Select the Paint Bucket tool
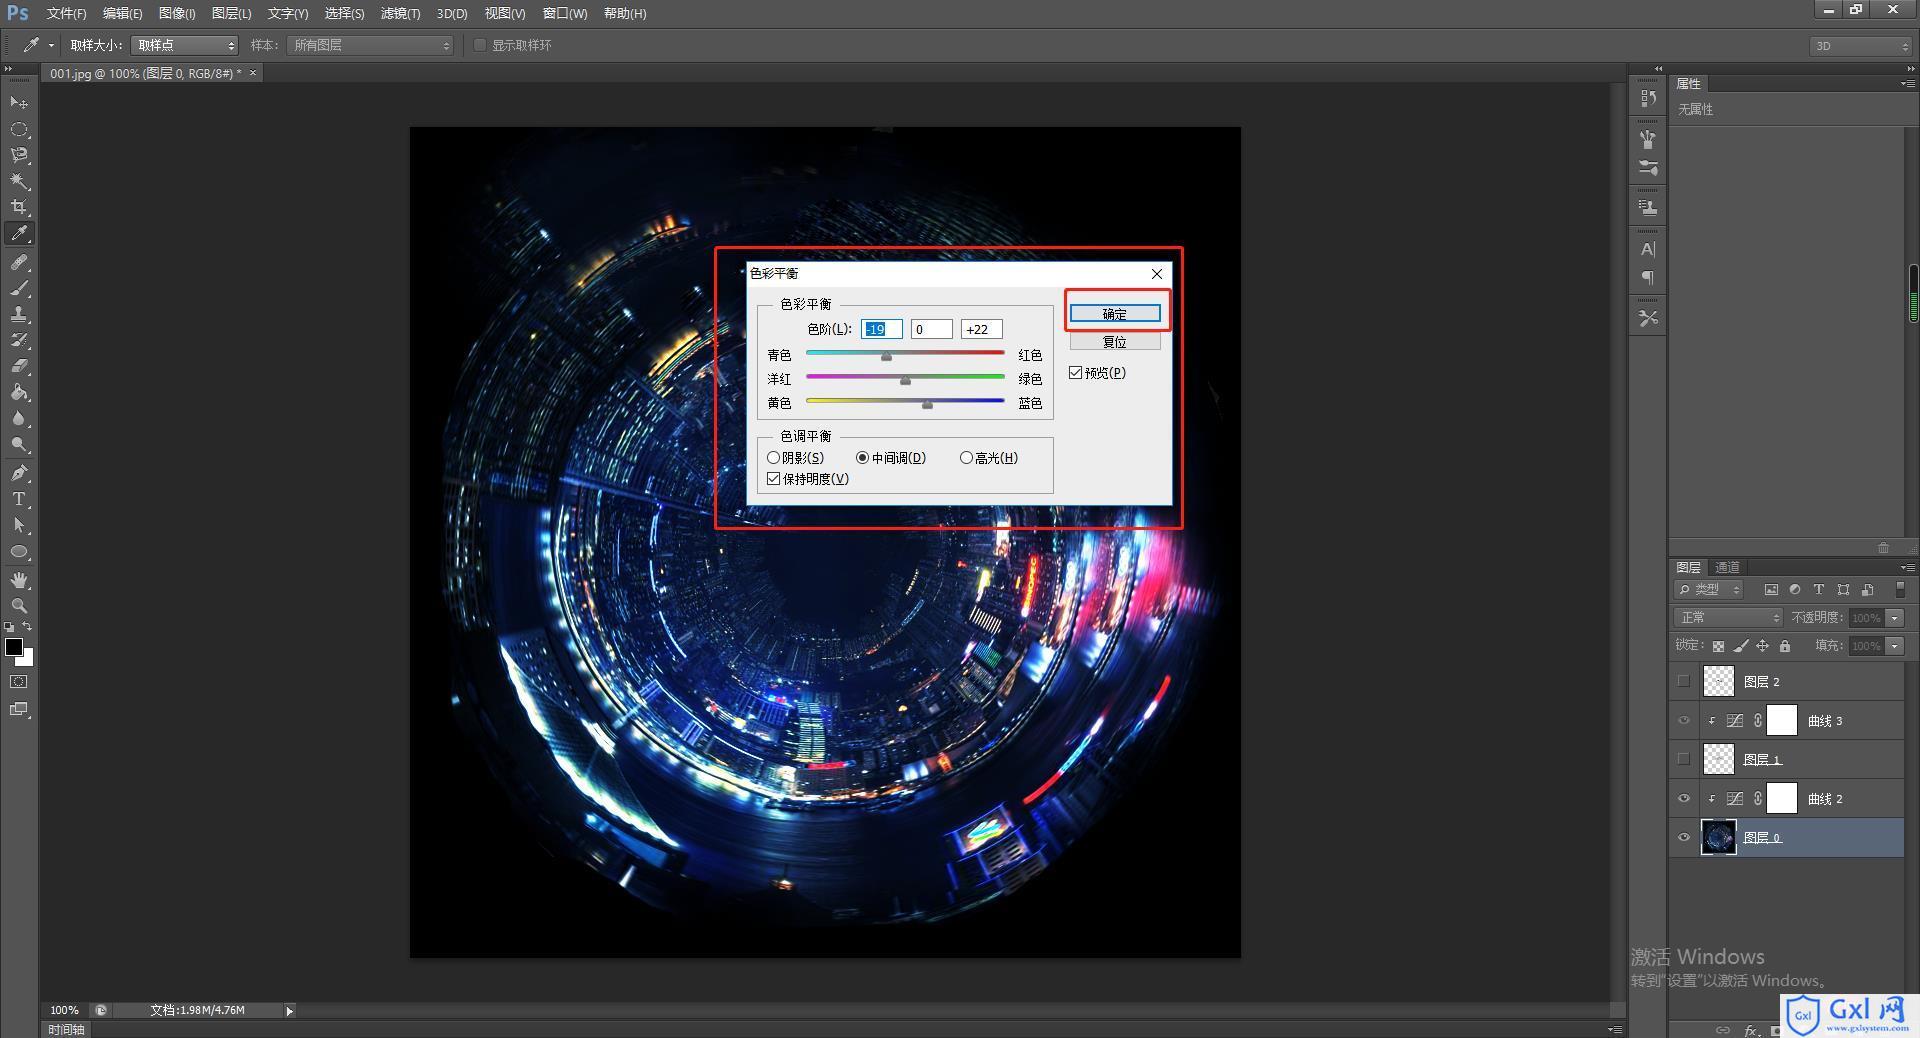 click(19, 392)
